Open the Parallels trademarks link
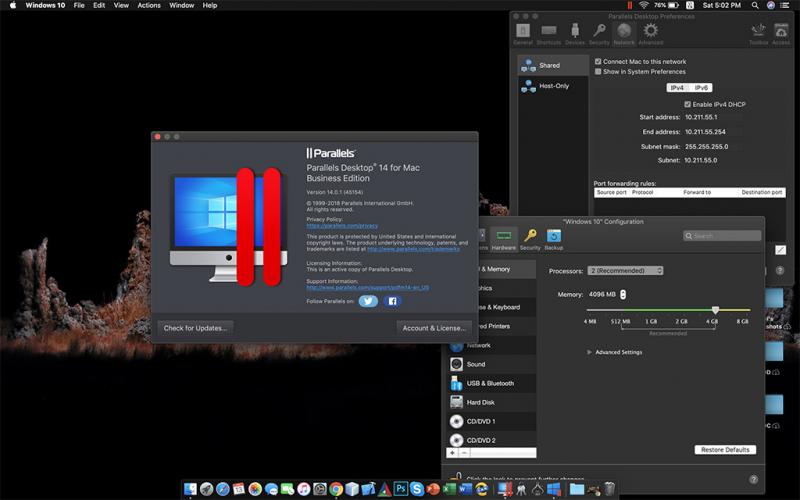Image resolution: width=800 pixels, height=500 pixels. click(x=413, y=249)
